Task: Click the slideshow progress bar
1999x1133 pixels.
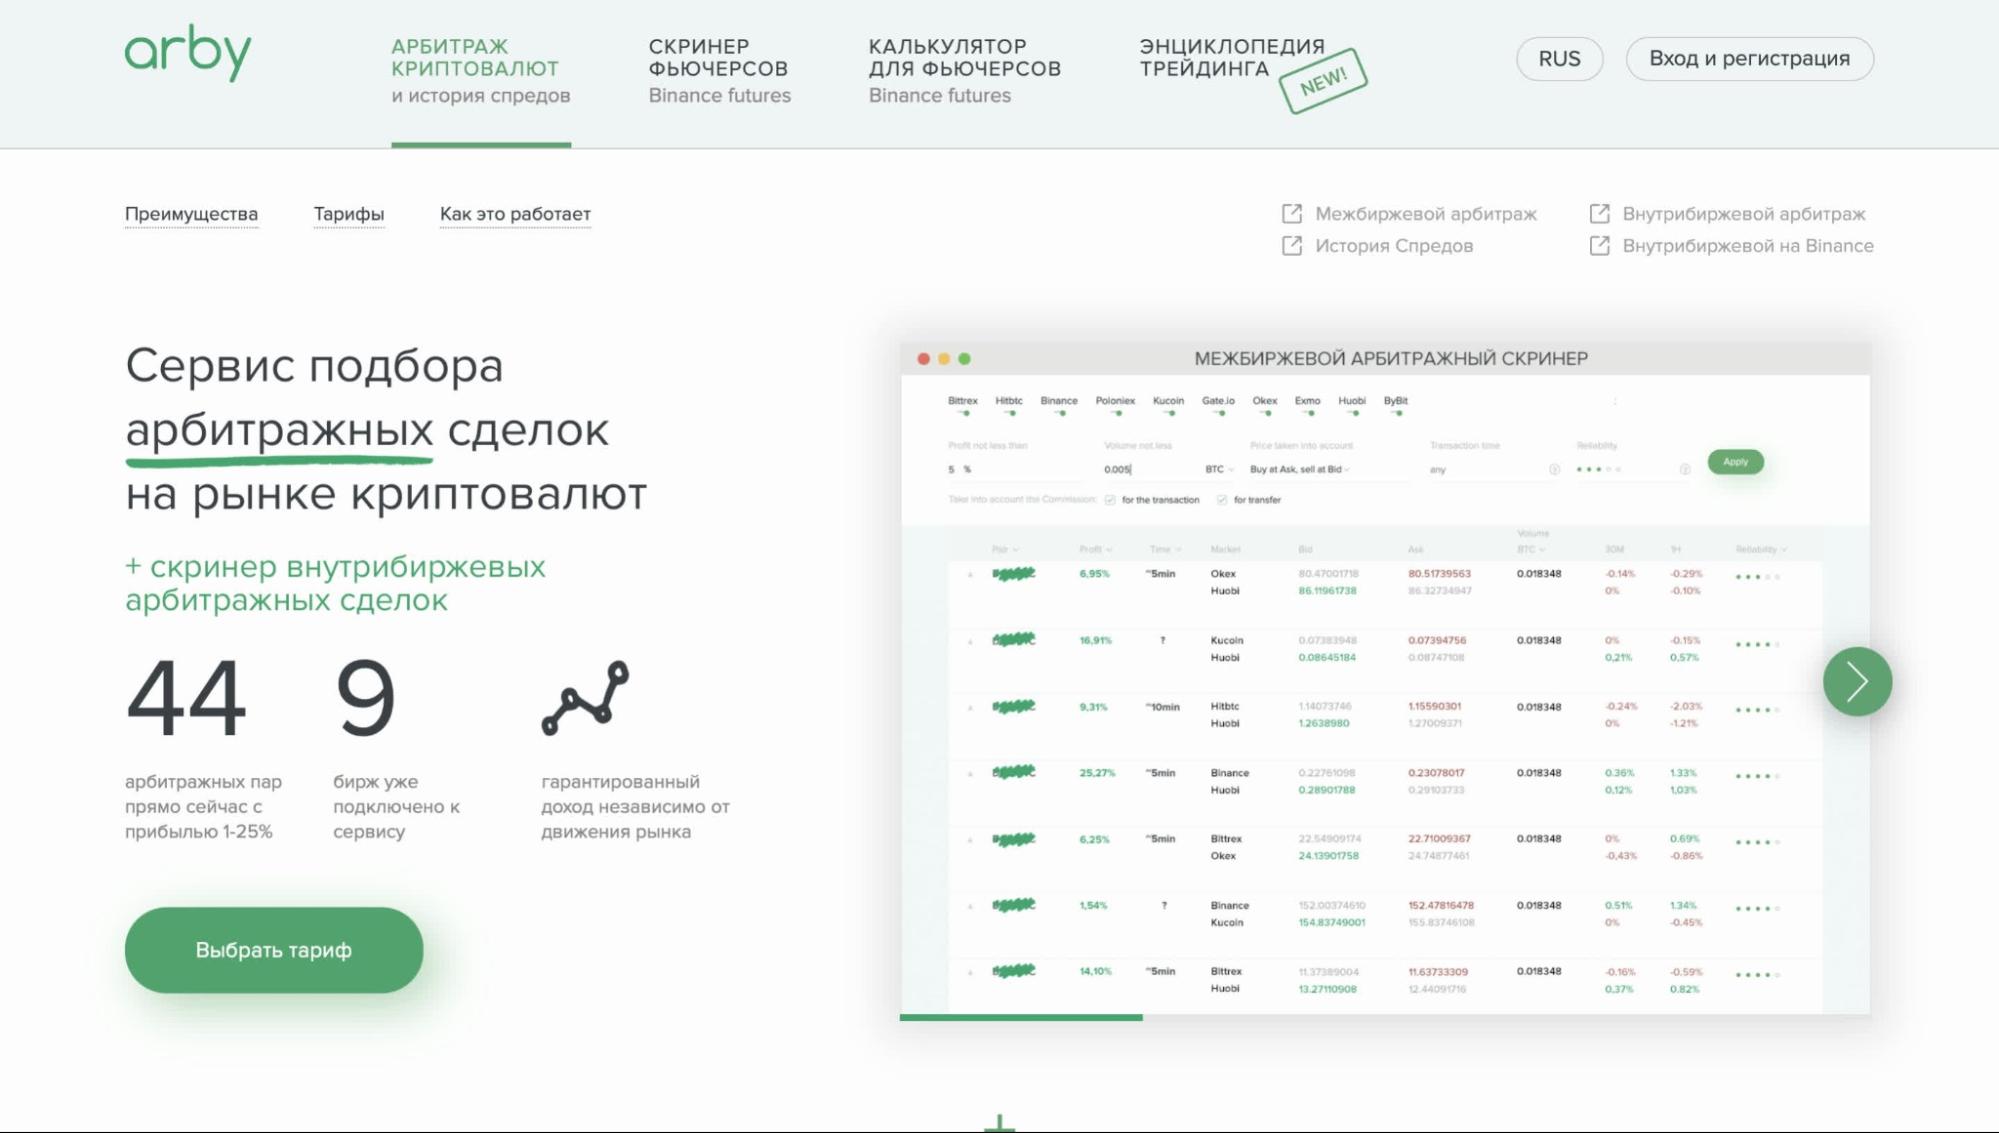Action: pyautogui.click(x=1021, y=1017)
